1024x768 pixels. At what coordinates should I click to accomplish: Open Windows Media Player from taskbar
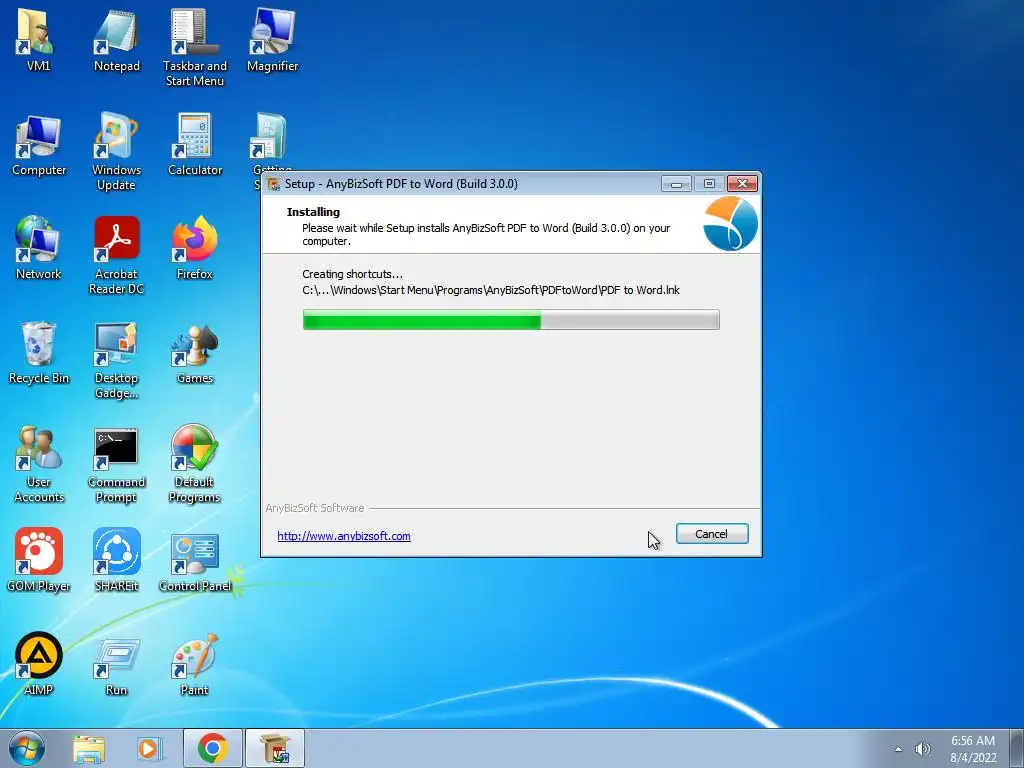149,749
